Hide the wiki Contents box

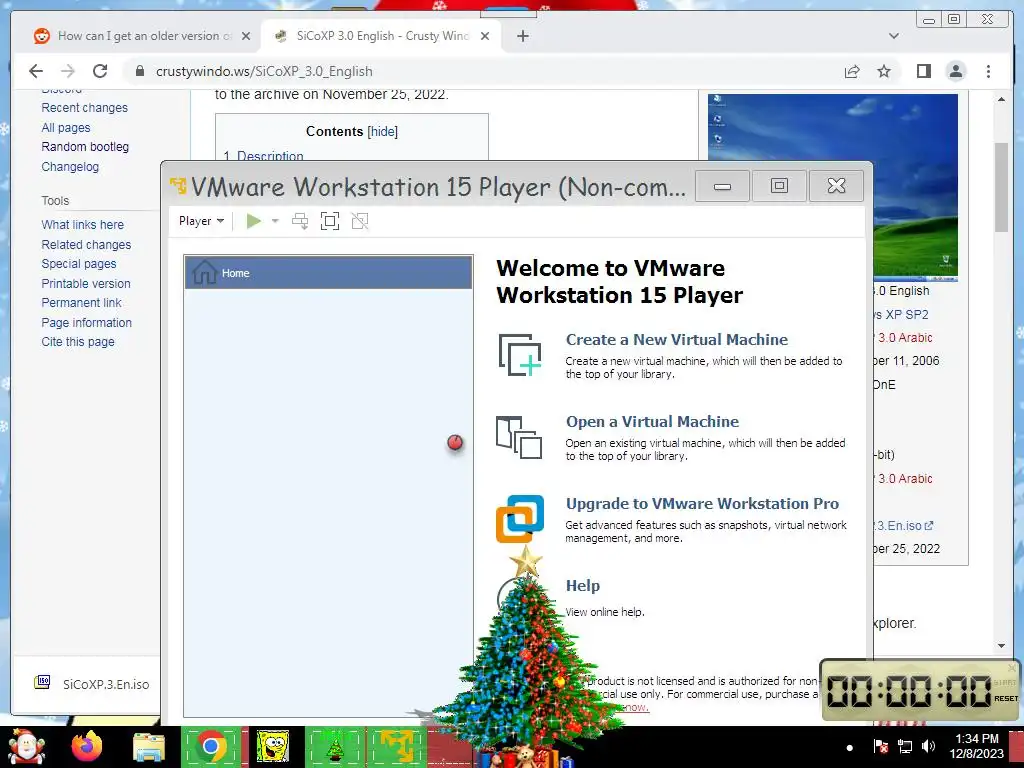(383, 131)
